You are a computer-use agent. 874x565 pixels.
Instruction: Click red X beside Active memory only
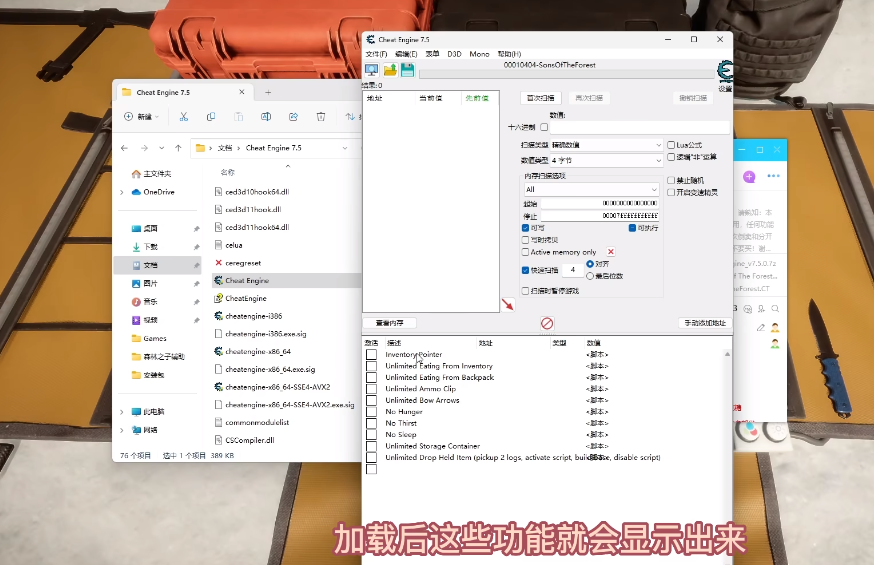point(611,252)
